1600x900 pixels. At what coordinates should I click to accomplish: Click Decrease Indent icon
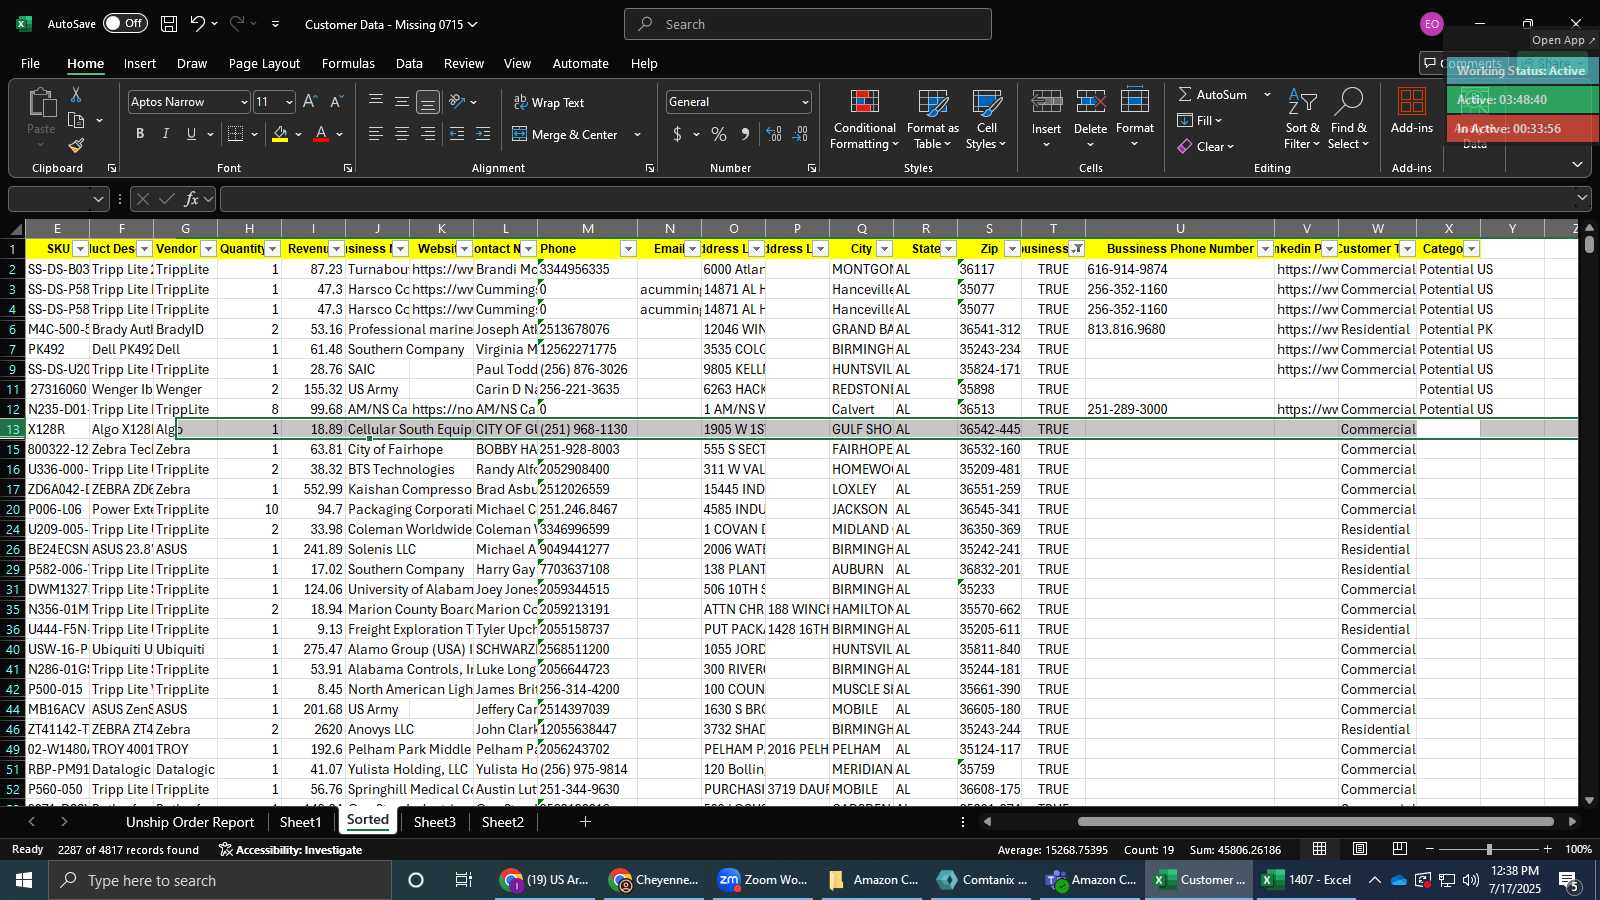[x=457, y=134]
